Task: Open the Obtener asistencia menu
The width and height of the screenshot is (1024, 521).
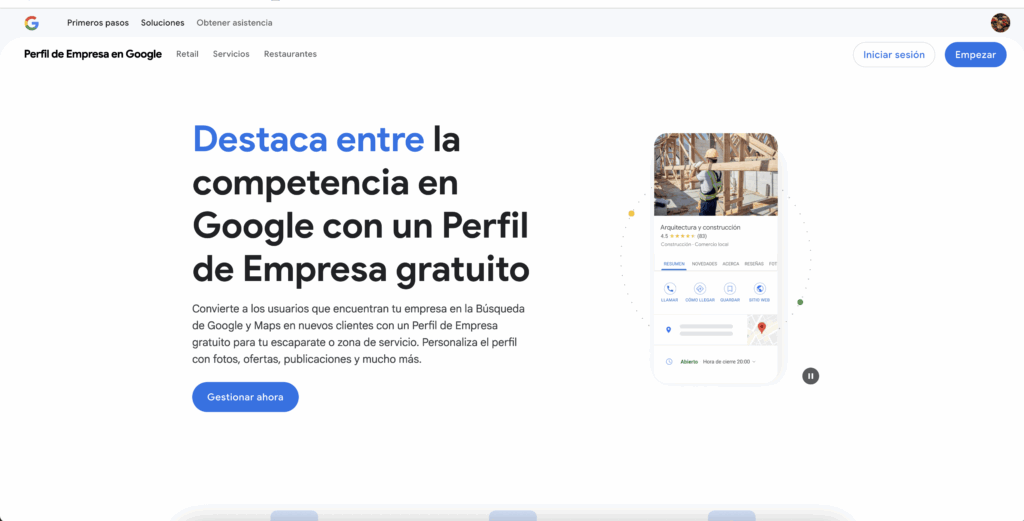Action: click(234, 23)
